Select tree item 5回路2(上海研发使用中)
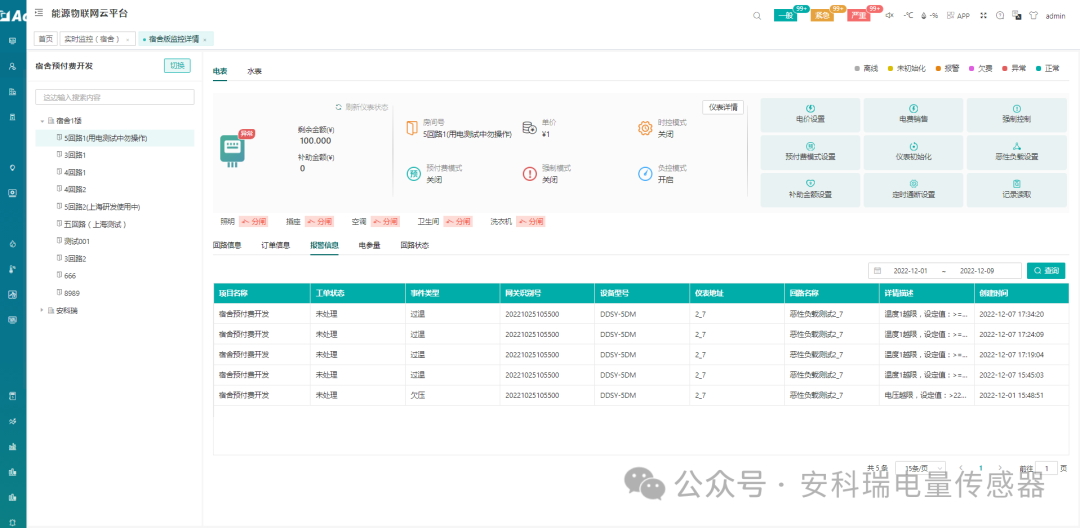 pos(102,207)
